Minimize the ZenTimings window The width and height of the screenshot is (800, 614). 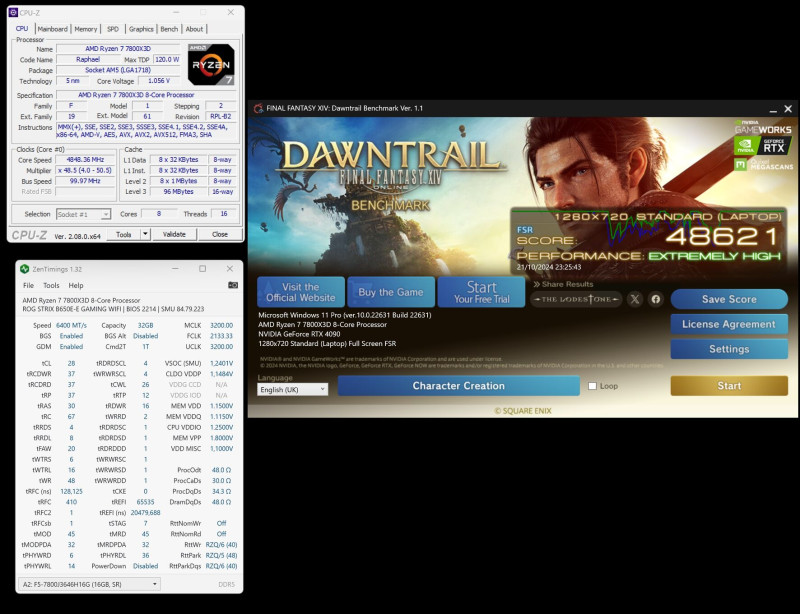175,268
